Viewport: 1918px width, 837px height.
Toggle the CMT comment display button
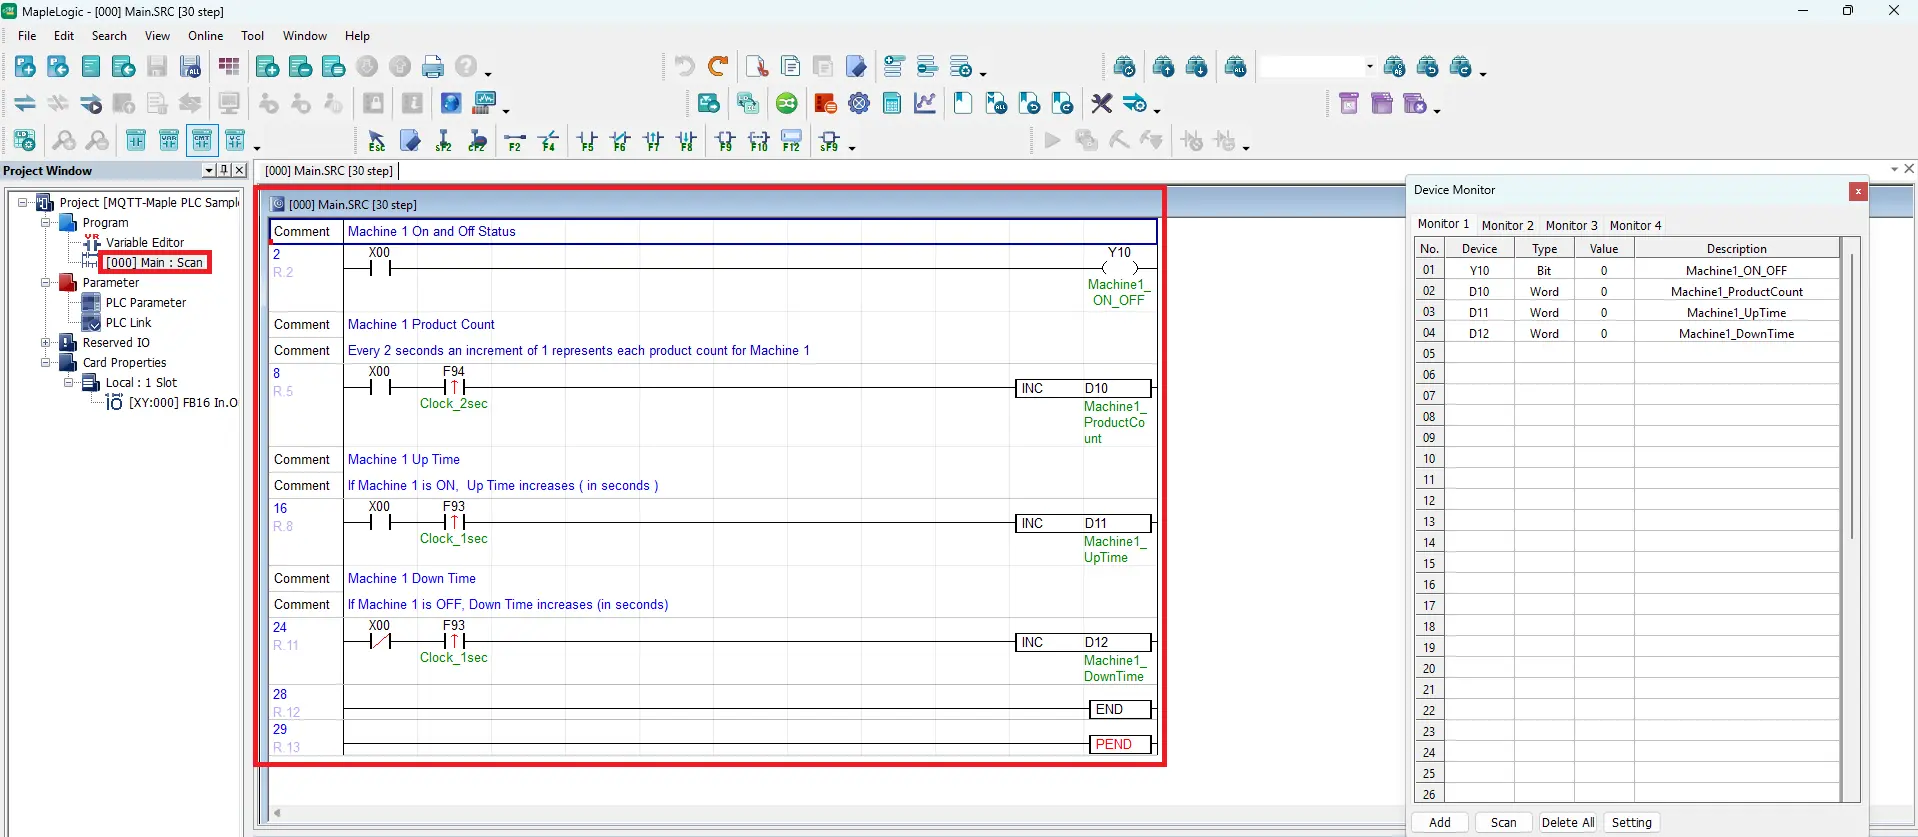202,140
